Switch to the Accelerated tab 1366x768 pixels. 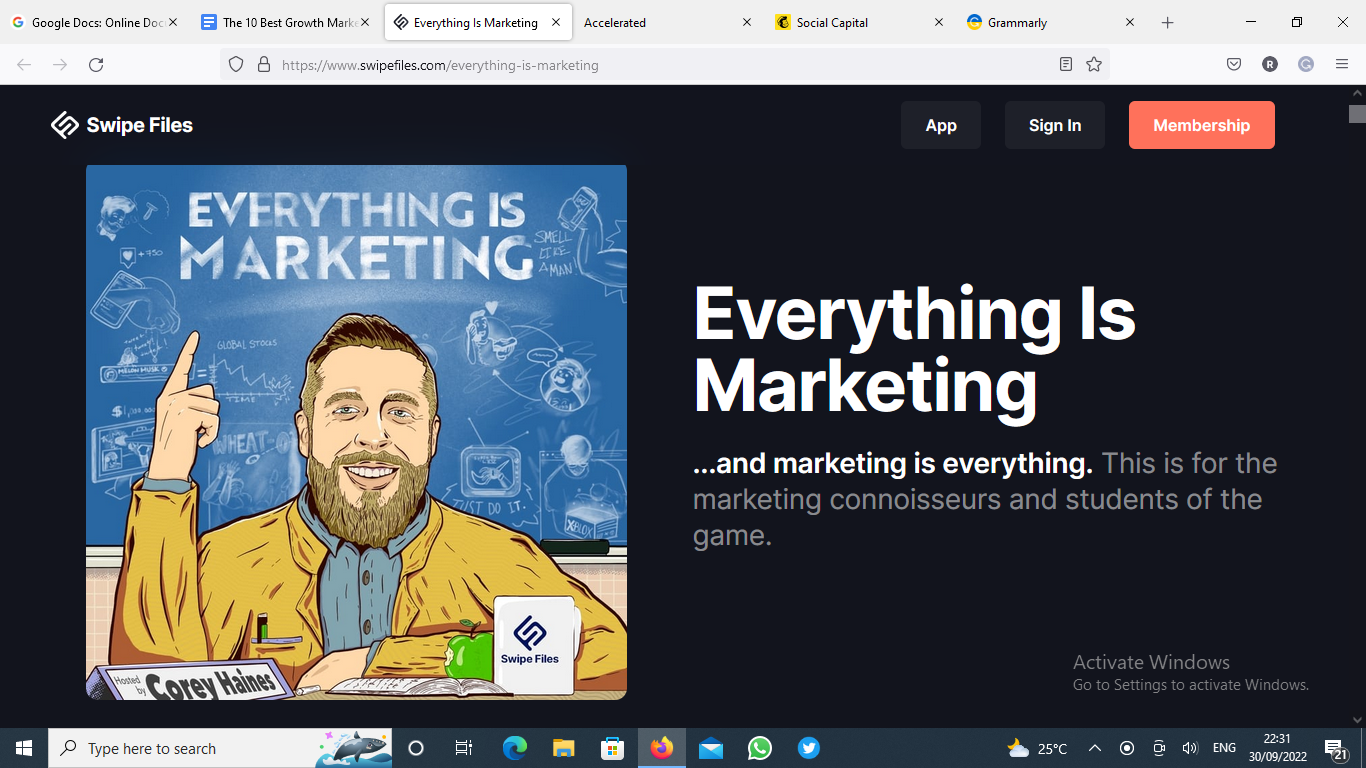tap(669, 22)
